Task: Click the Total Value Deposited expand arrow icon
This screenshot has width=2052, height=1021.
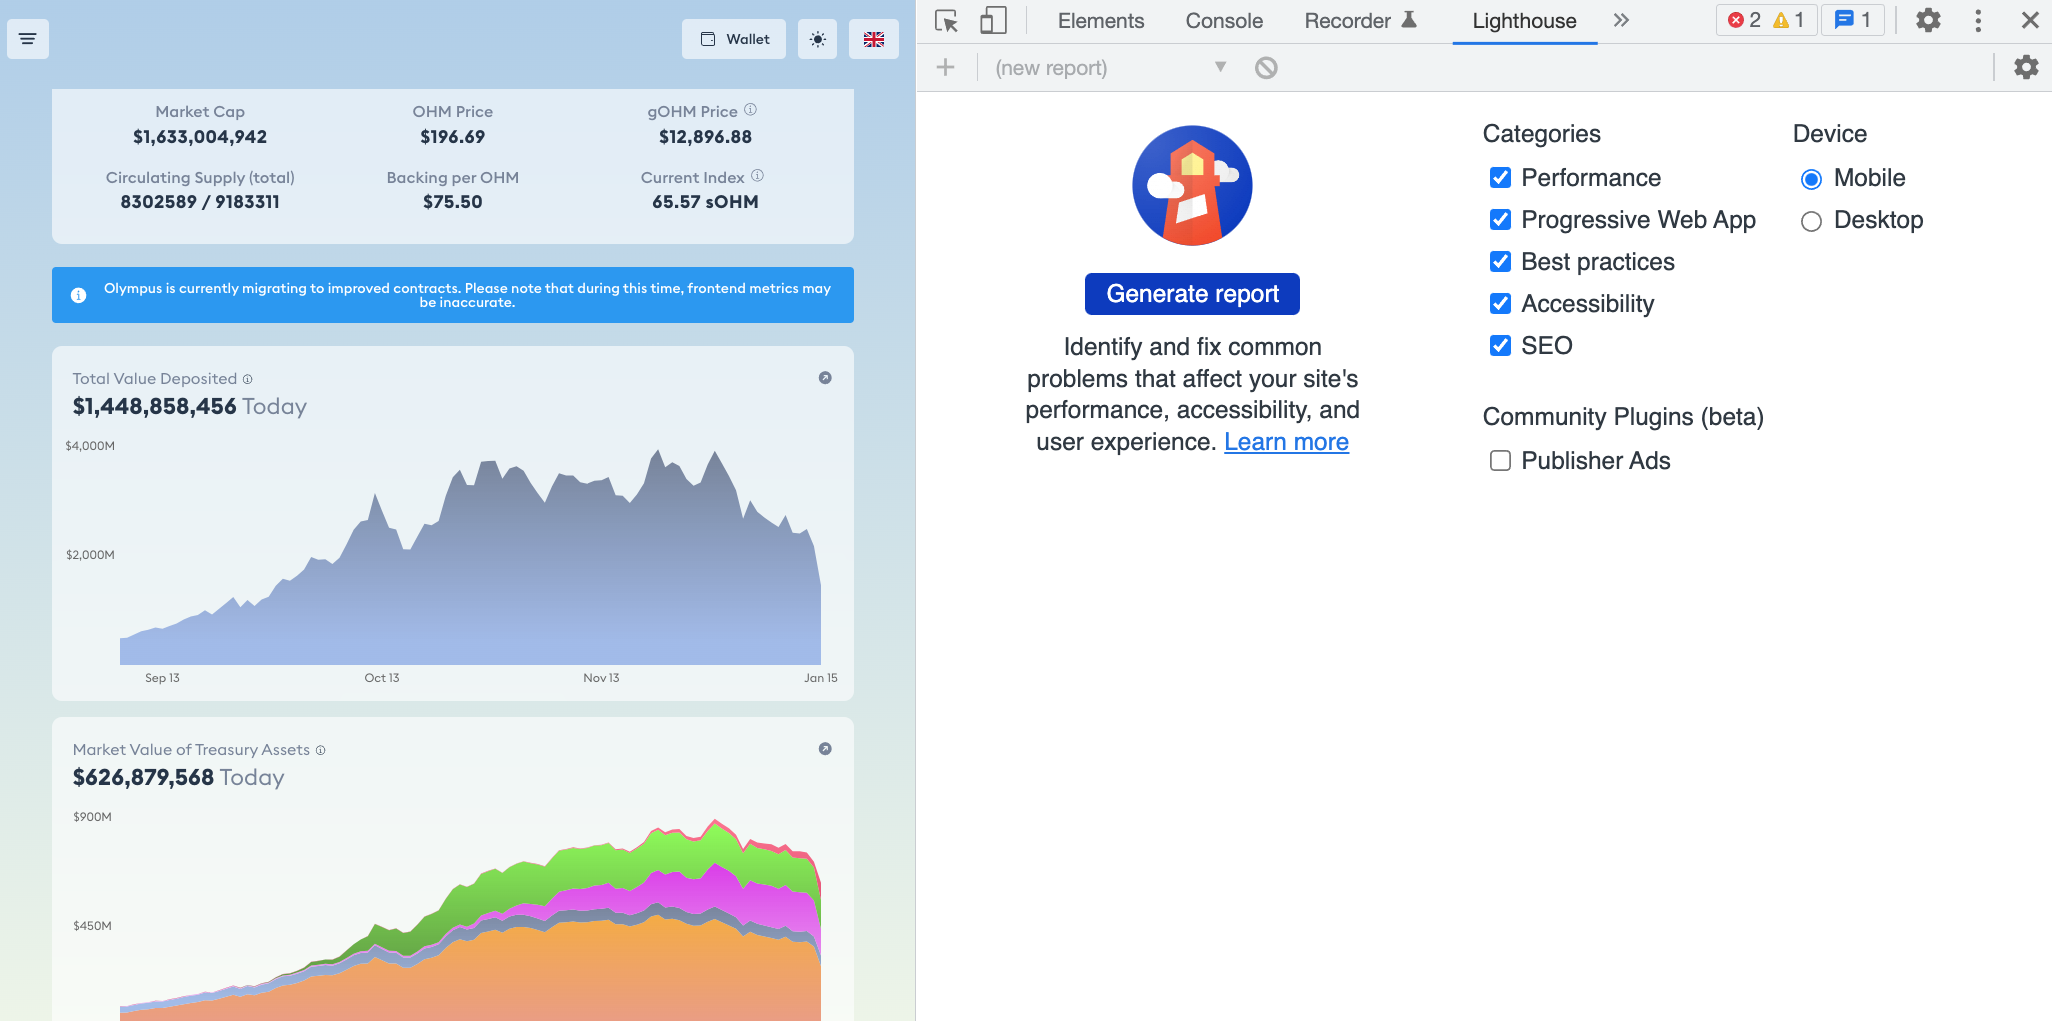Action: 826,378
